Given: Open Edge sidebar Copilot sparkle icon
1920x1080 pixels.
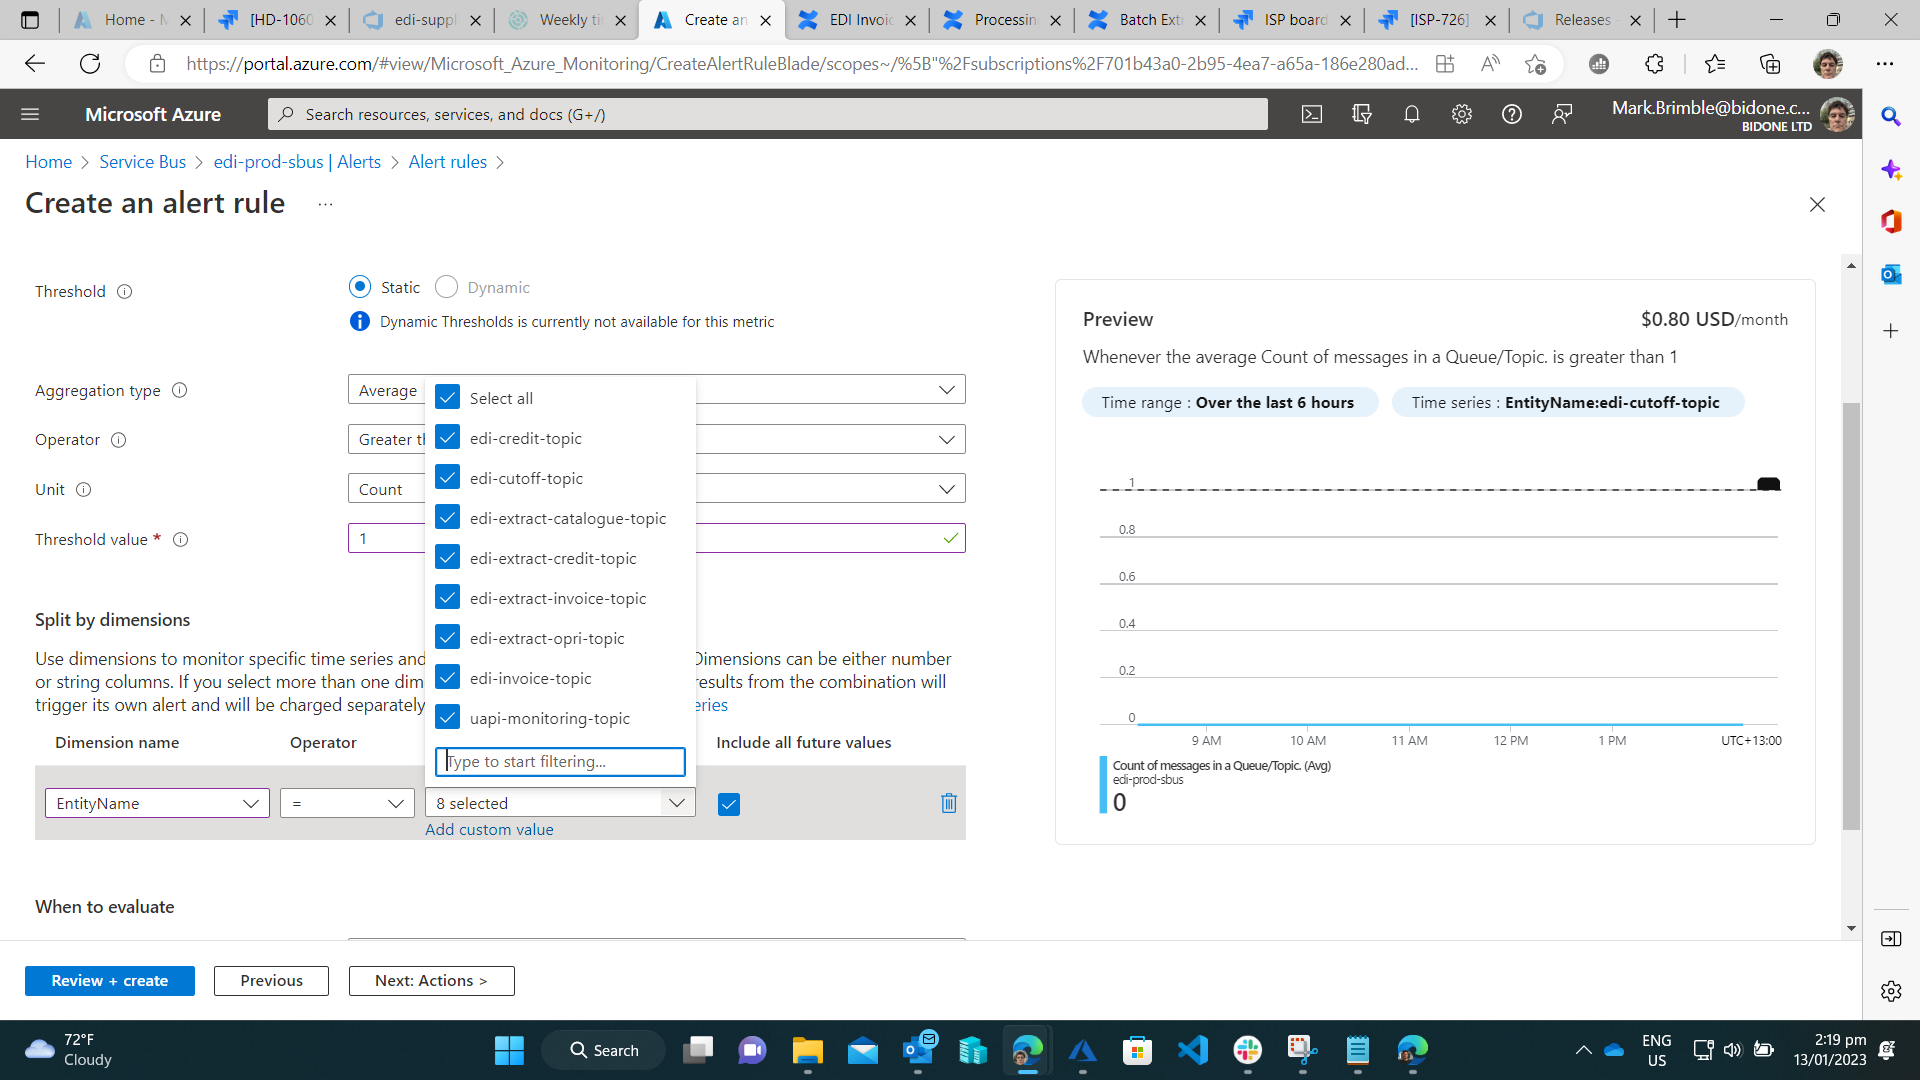Looking at the screenshot, I should click(x=1890, y=170).
